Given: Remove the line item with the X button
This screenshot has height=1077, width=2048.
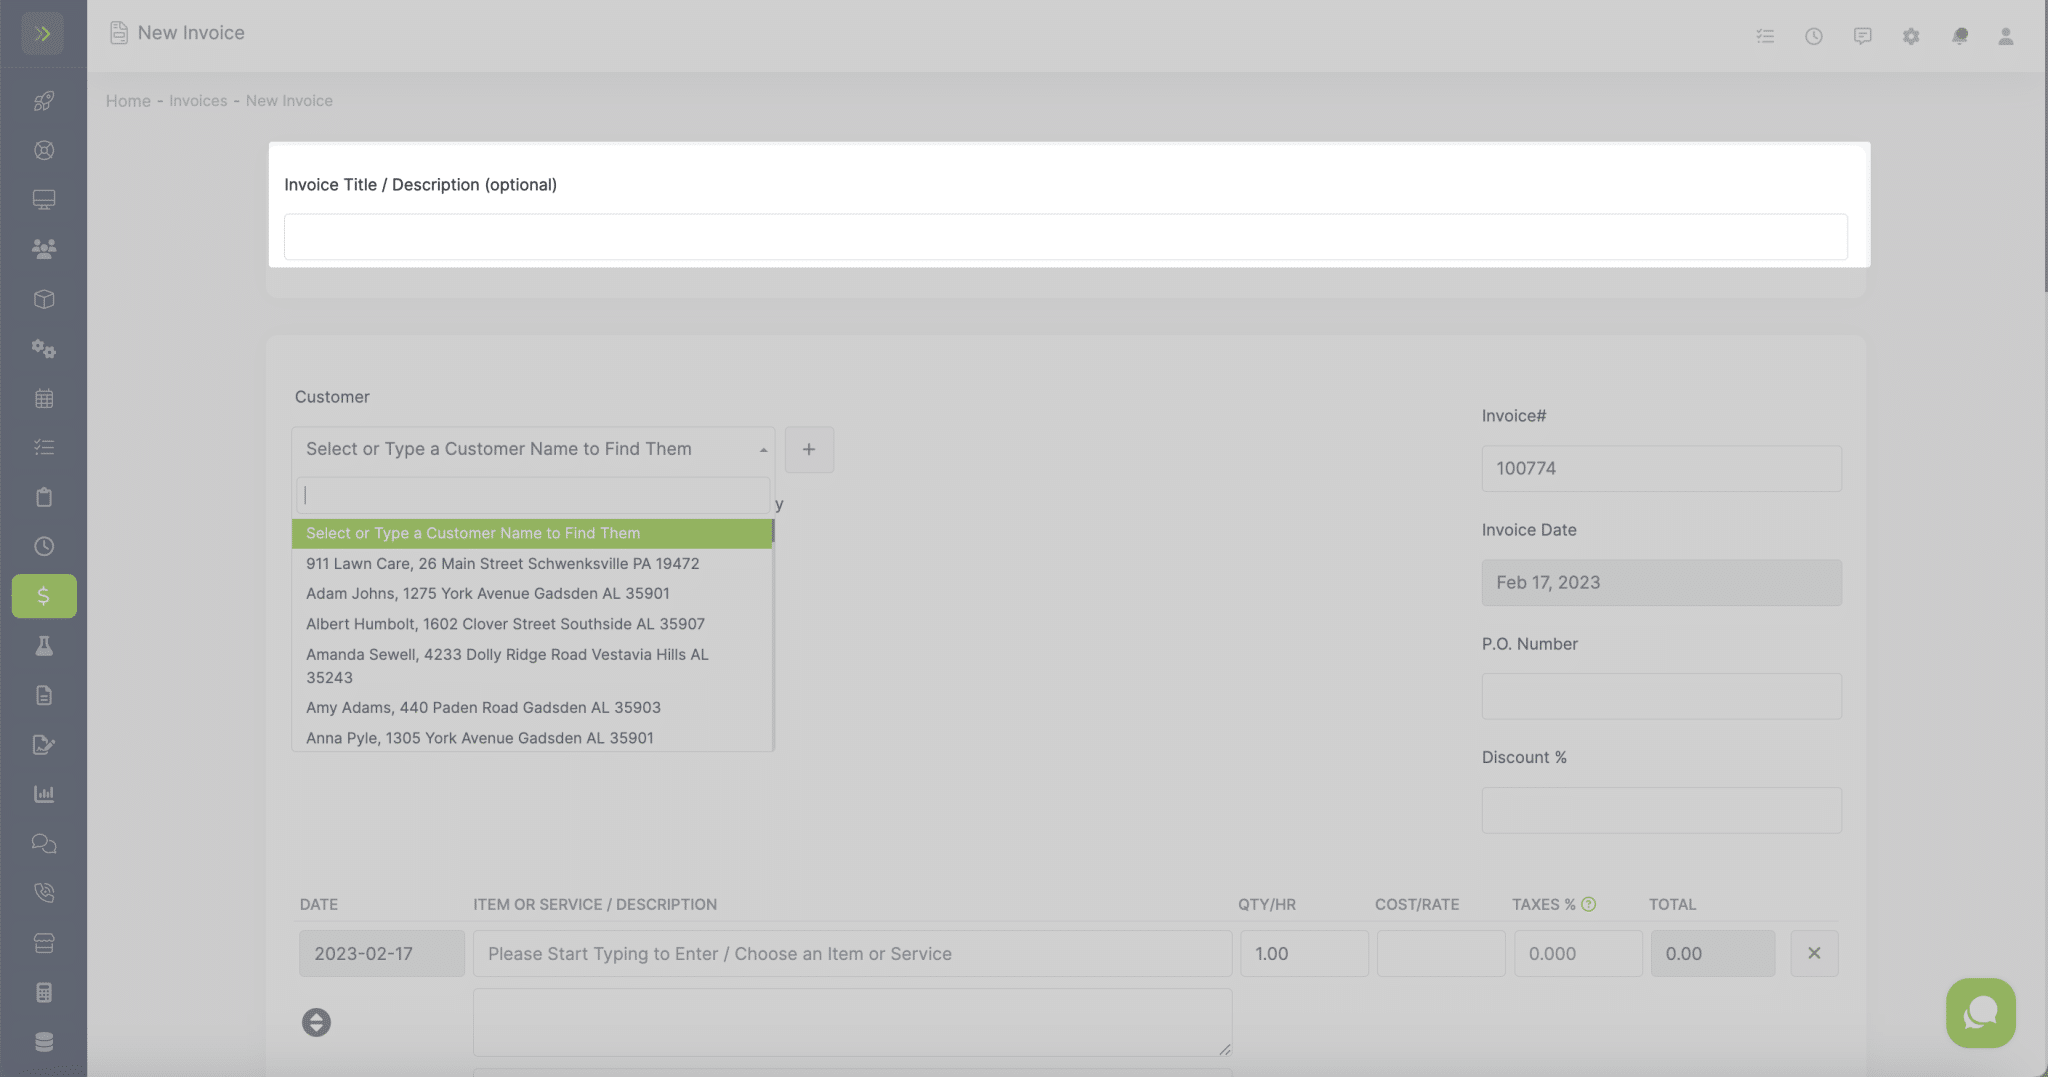Looking at the screenshot, I should 1814,953.
